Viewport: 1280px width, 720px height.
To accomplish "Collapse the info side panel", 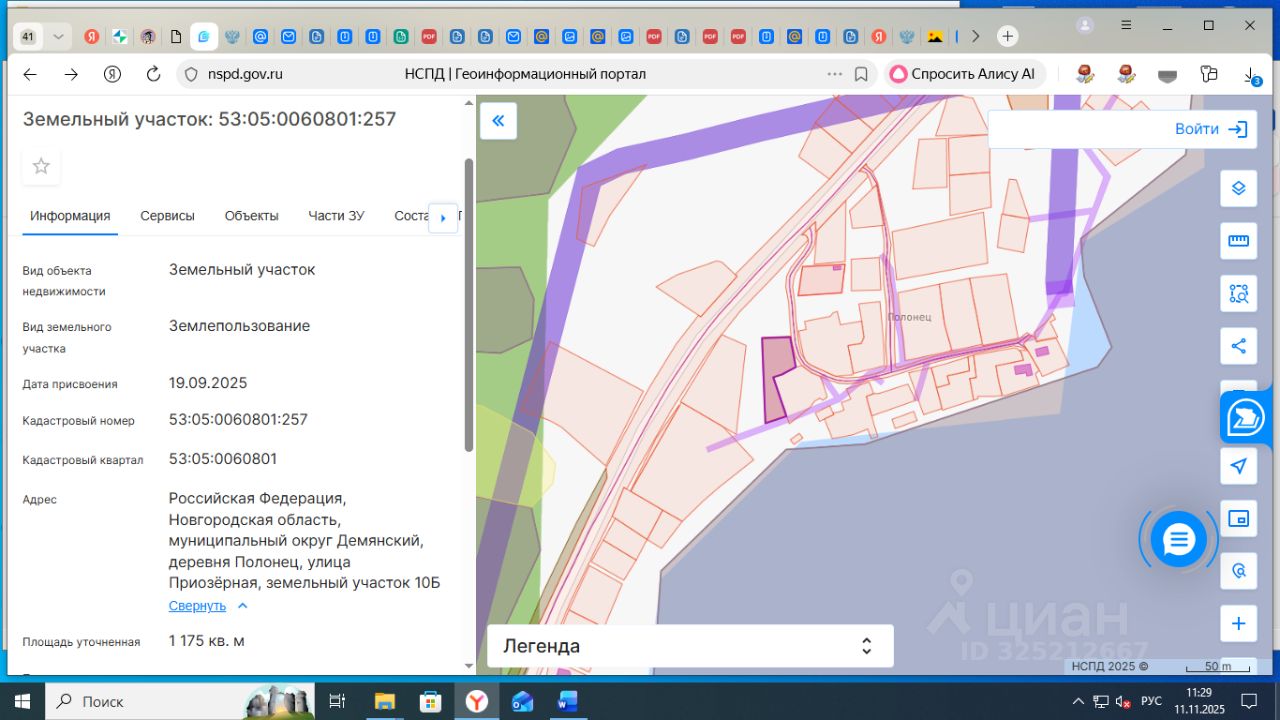I will (498, 121).
